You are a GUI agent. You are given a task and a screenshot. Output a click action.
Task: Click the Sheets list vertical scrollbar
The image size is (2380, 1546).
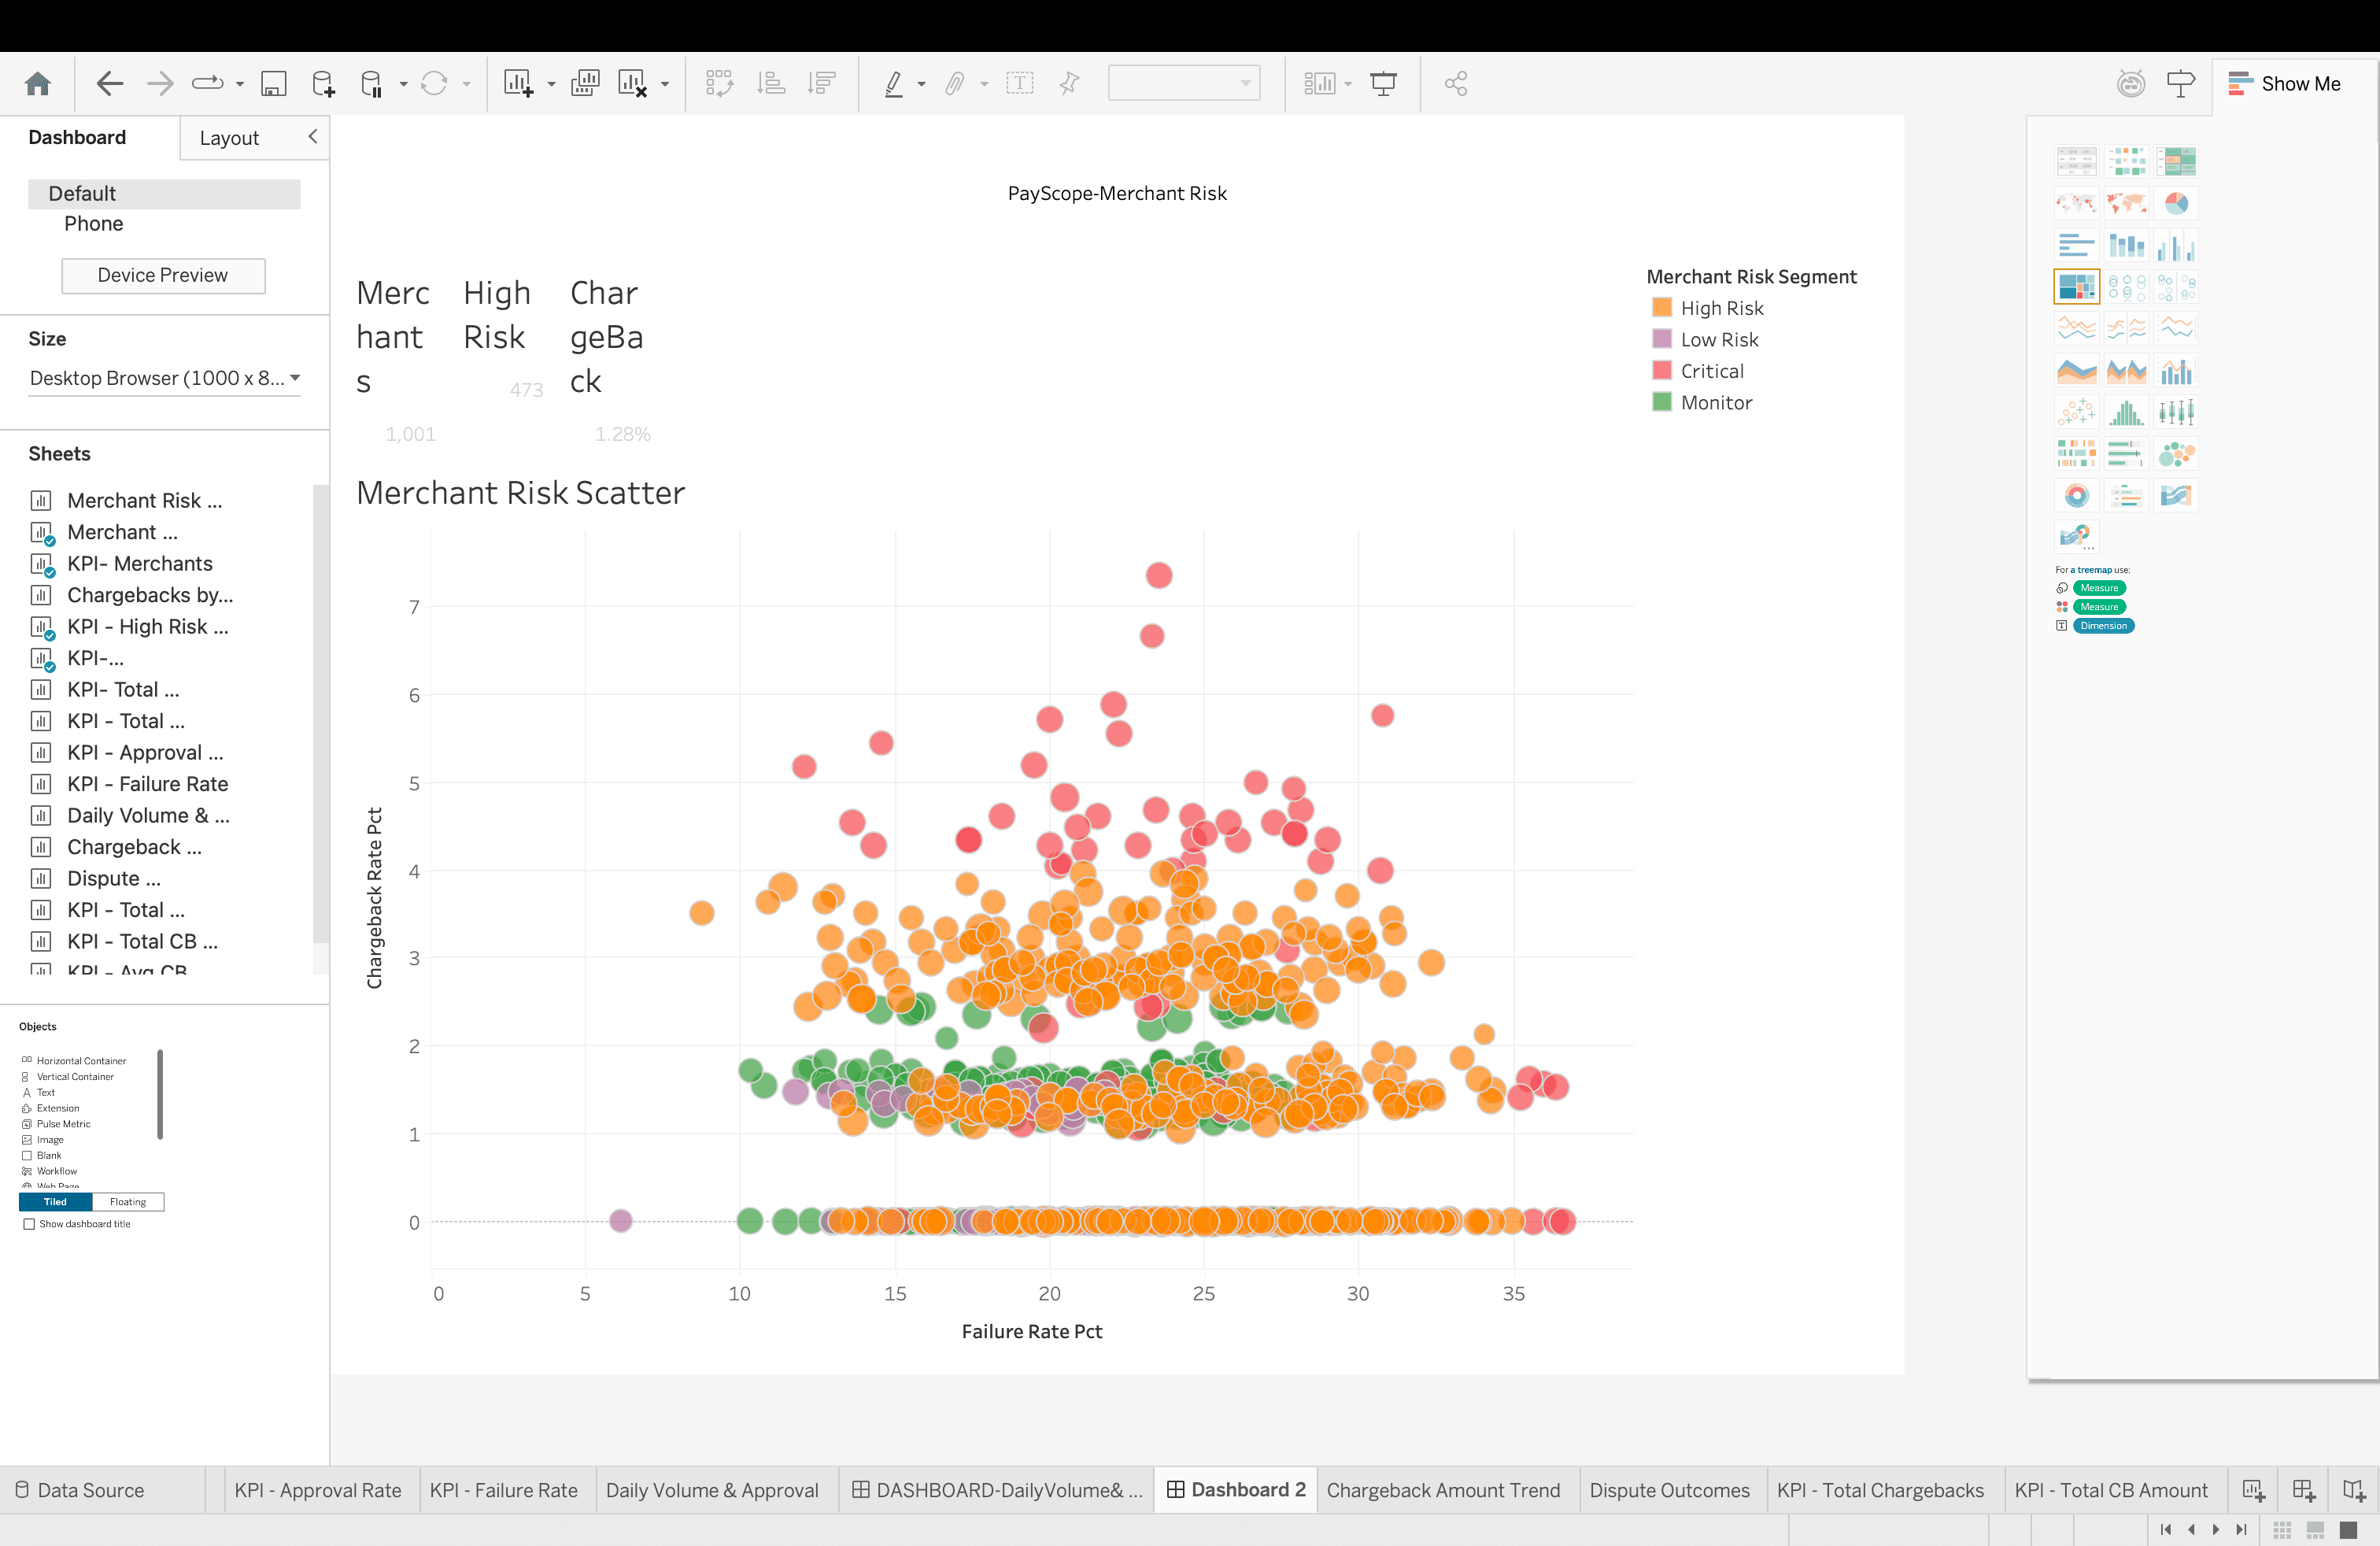pyautogui.click(x=321, y=712)
